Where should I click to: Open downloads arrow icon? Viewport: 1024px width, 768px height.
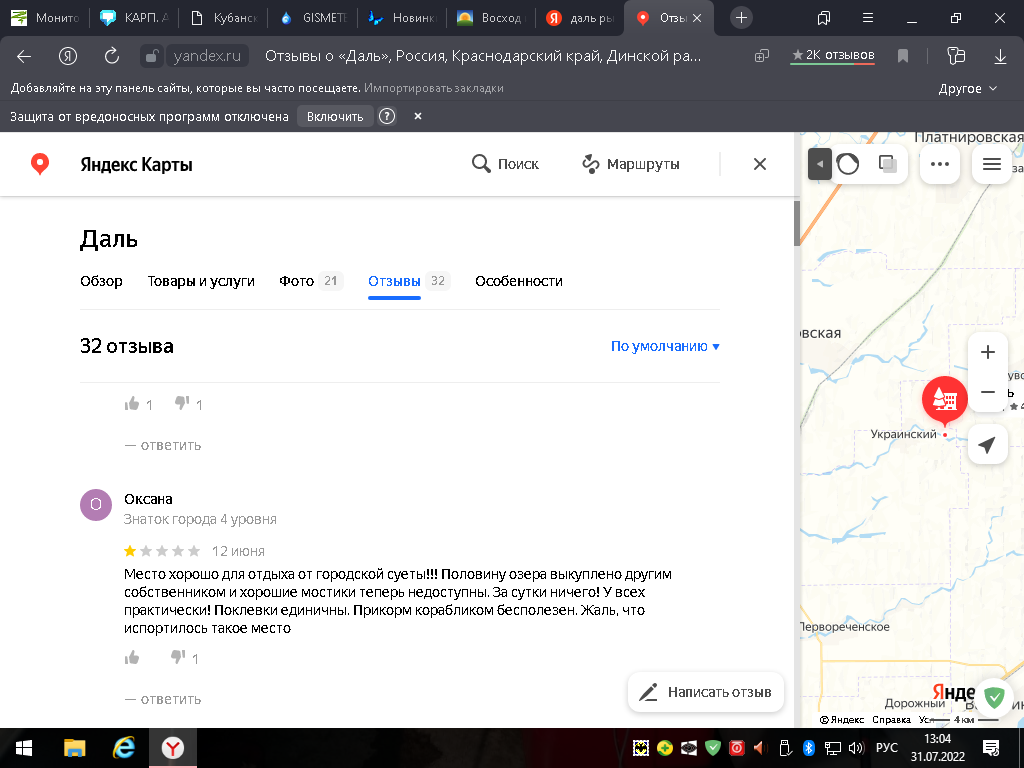coord(1000,57)
